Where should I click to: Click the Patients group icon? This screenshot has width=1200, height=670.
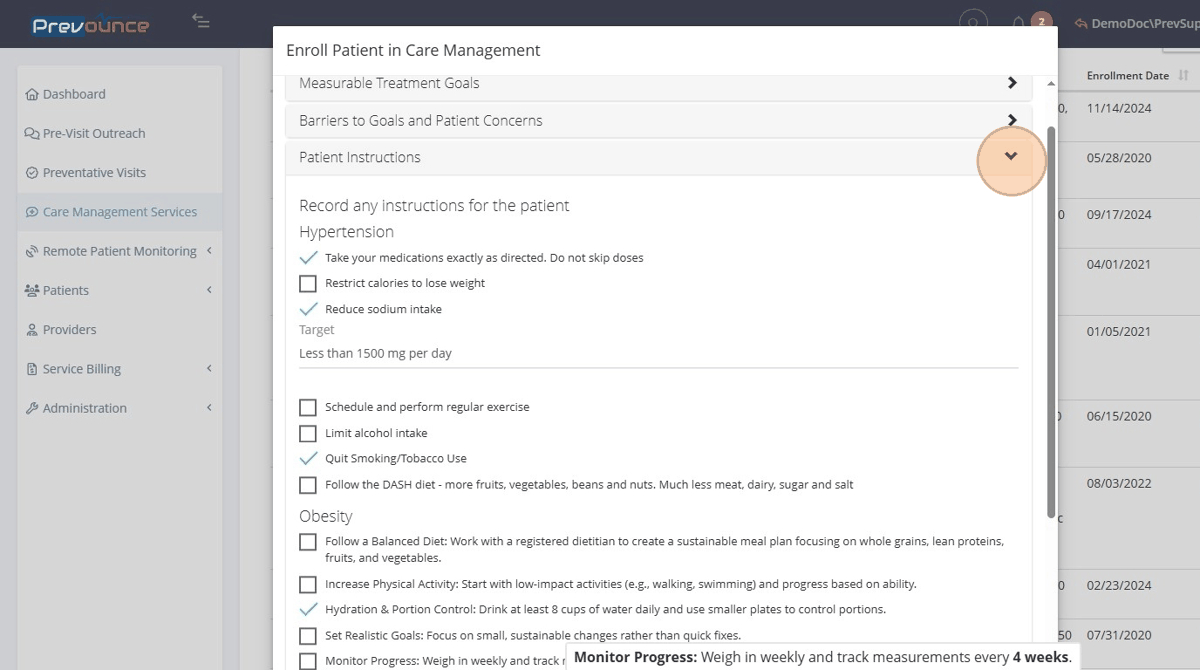click(x=32, y=290)
